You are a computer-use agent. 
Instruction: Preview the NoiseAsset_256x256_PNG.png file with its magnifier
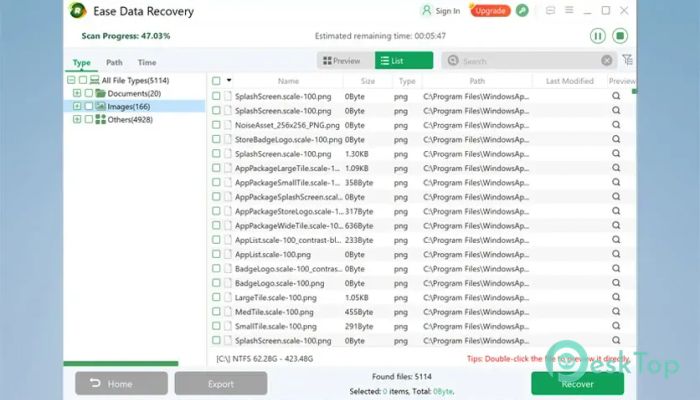pos(616,125)
